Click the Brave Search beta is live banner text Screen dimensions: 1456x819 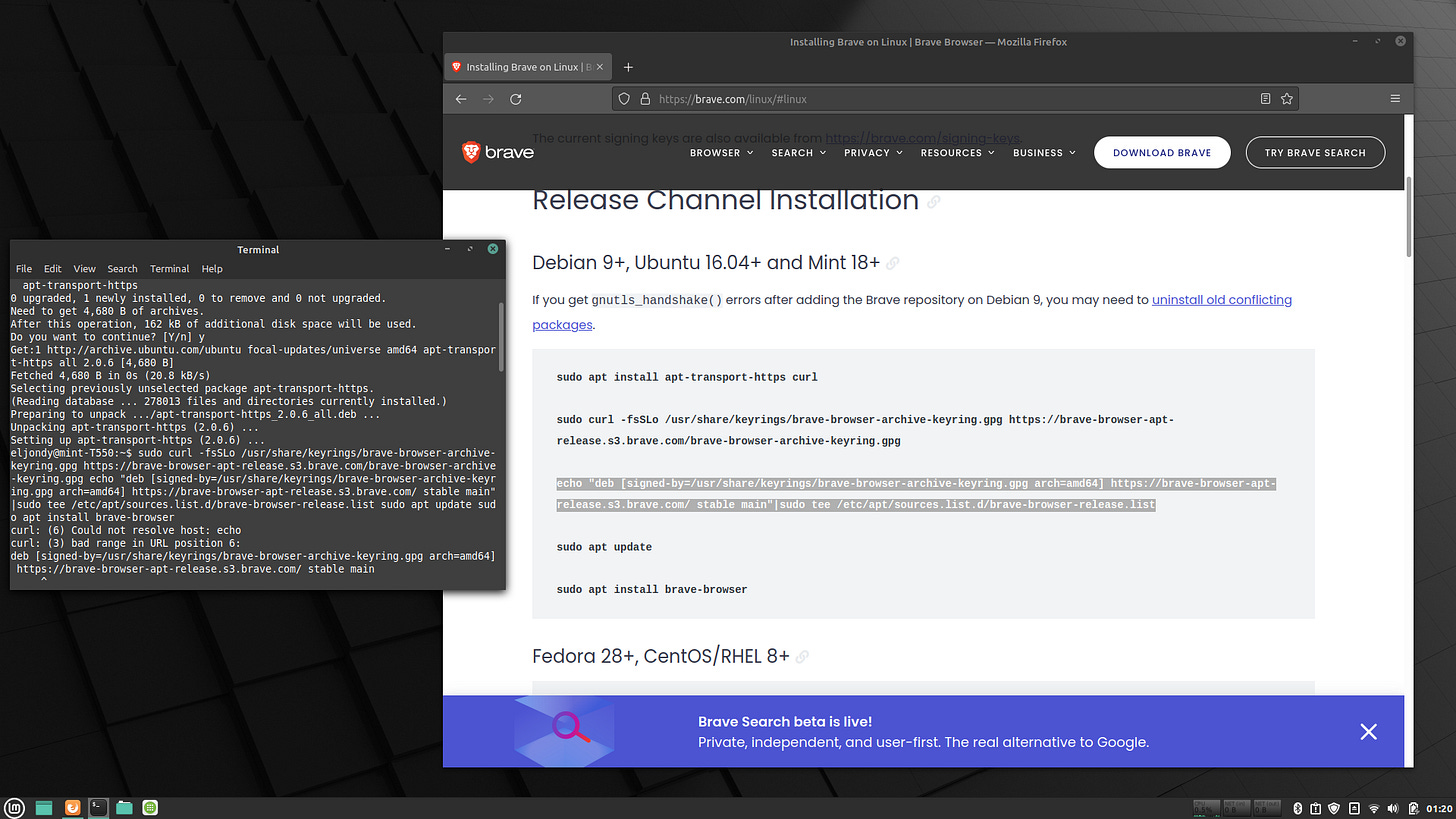tap(785, 721)
